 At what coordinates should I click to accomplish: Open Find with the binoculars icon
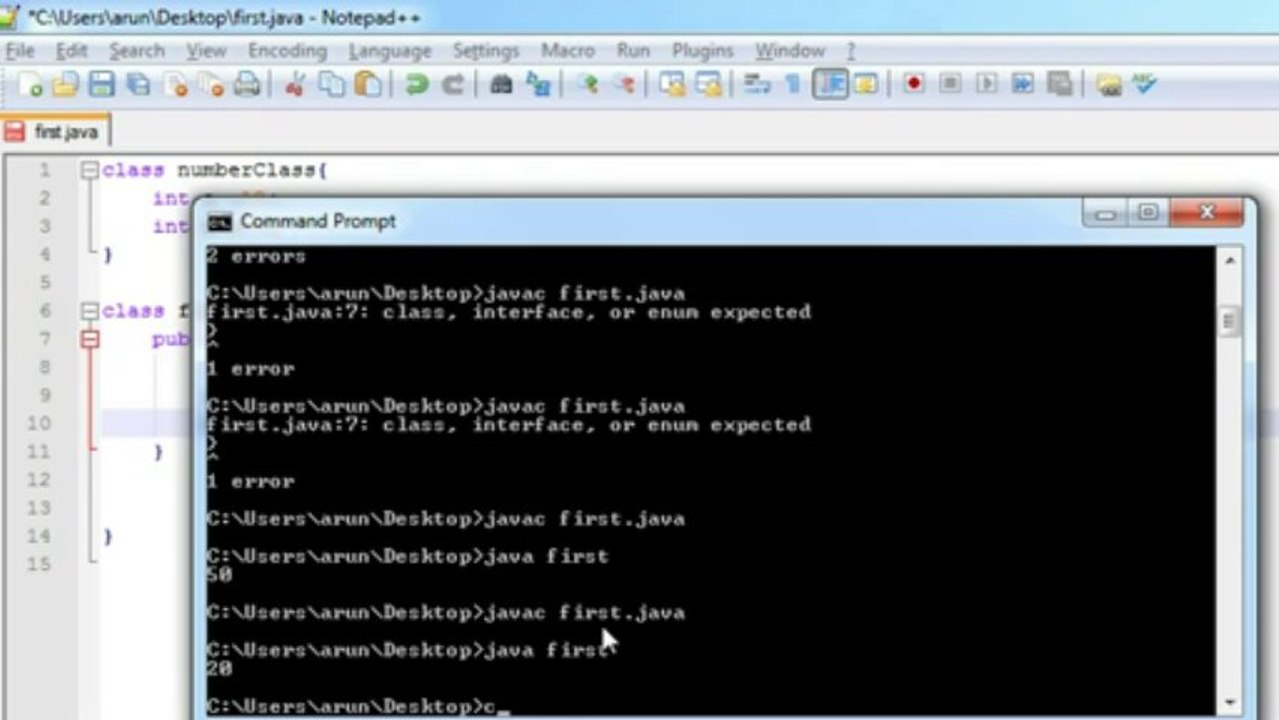point(501,85)
